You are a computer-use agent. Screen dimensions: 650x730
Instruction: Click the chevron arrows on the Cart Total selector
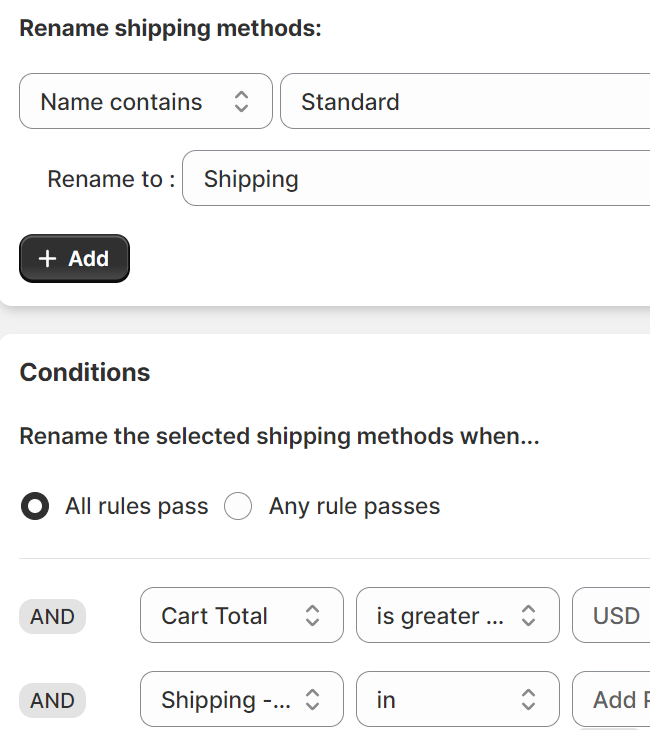pyautogui.click(x=312, y=616)
